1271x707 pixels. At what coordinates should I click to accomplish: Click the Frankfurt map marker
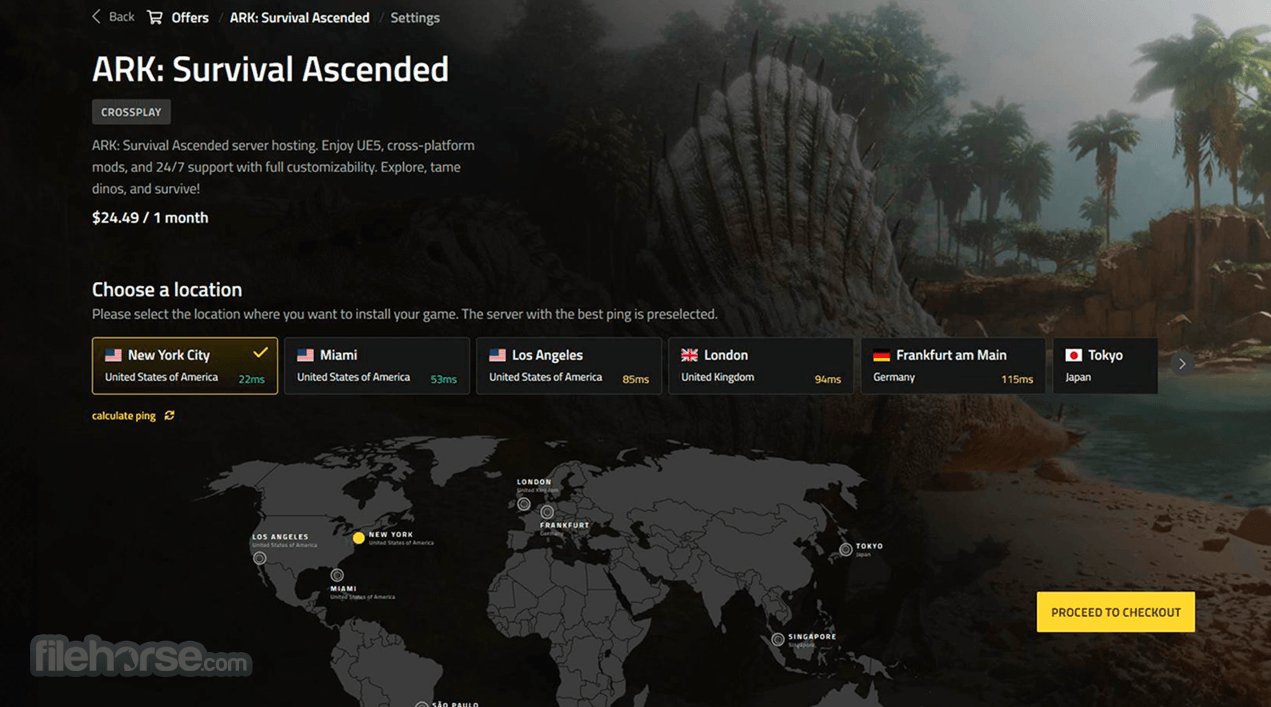547,512
